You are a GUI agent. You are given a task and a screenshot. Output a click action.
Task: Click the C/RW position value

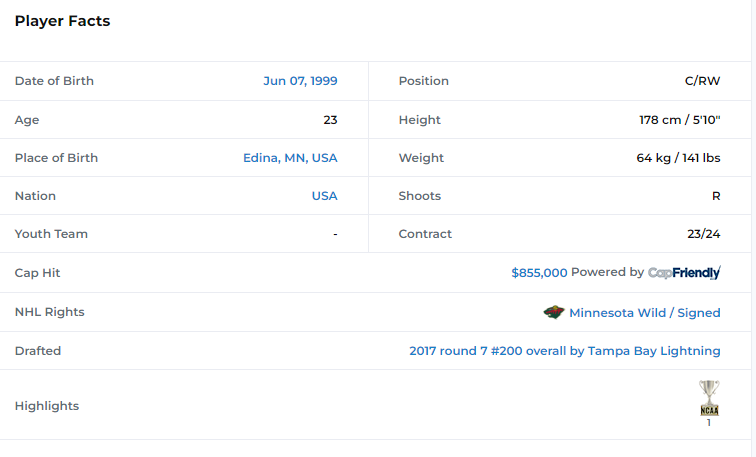(x=700, y=81)
